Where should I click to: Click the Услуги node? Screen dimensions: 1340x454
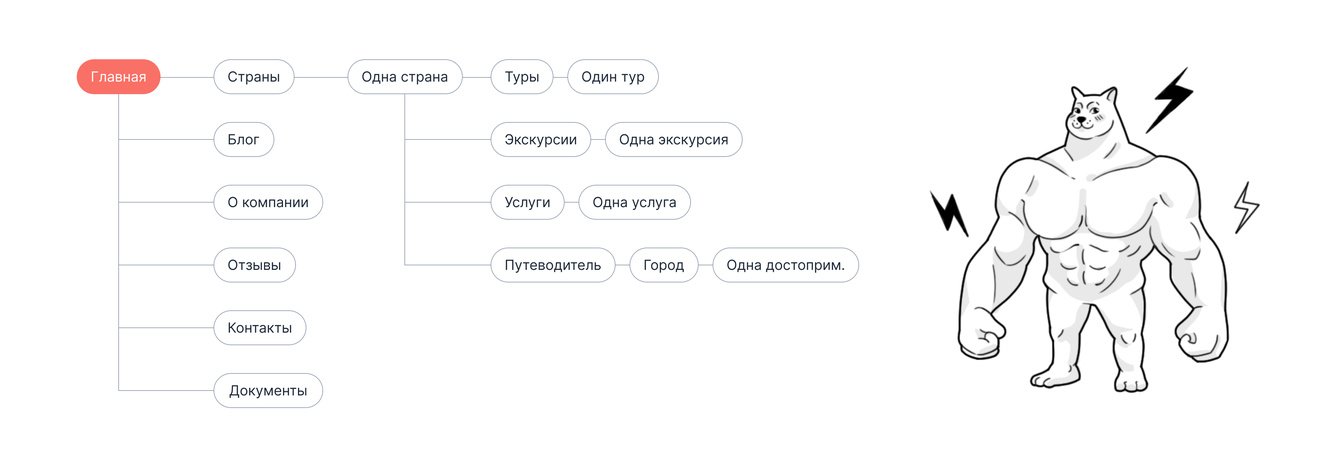coord(527,202)
